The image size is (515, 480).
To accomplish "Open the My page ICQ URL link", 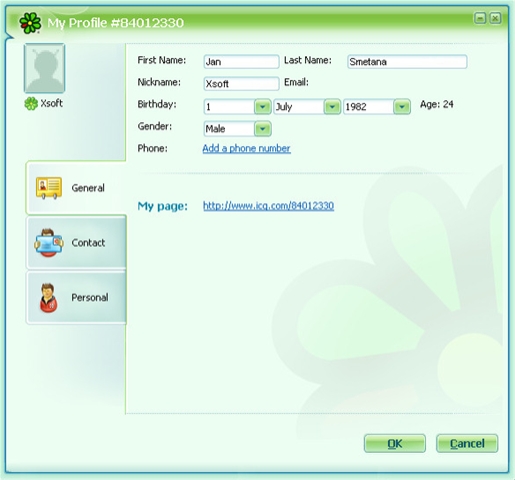I will pos(269,206).
